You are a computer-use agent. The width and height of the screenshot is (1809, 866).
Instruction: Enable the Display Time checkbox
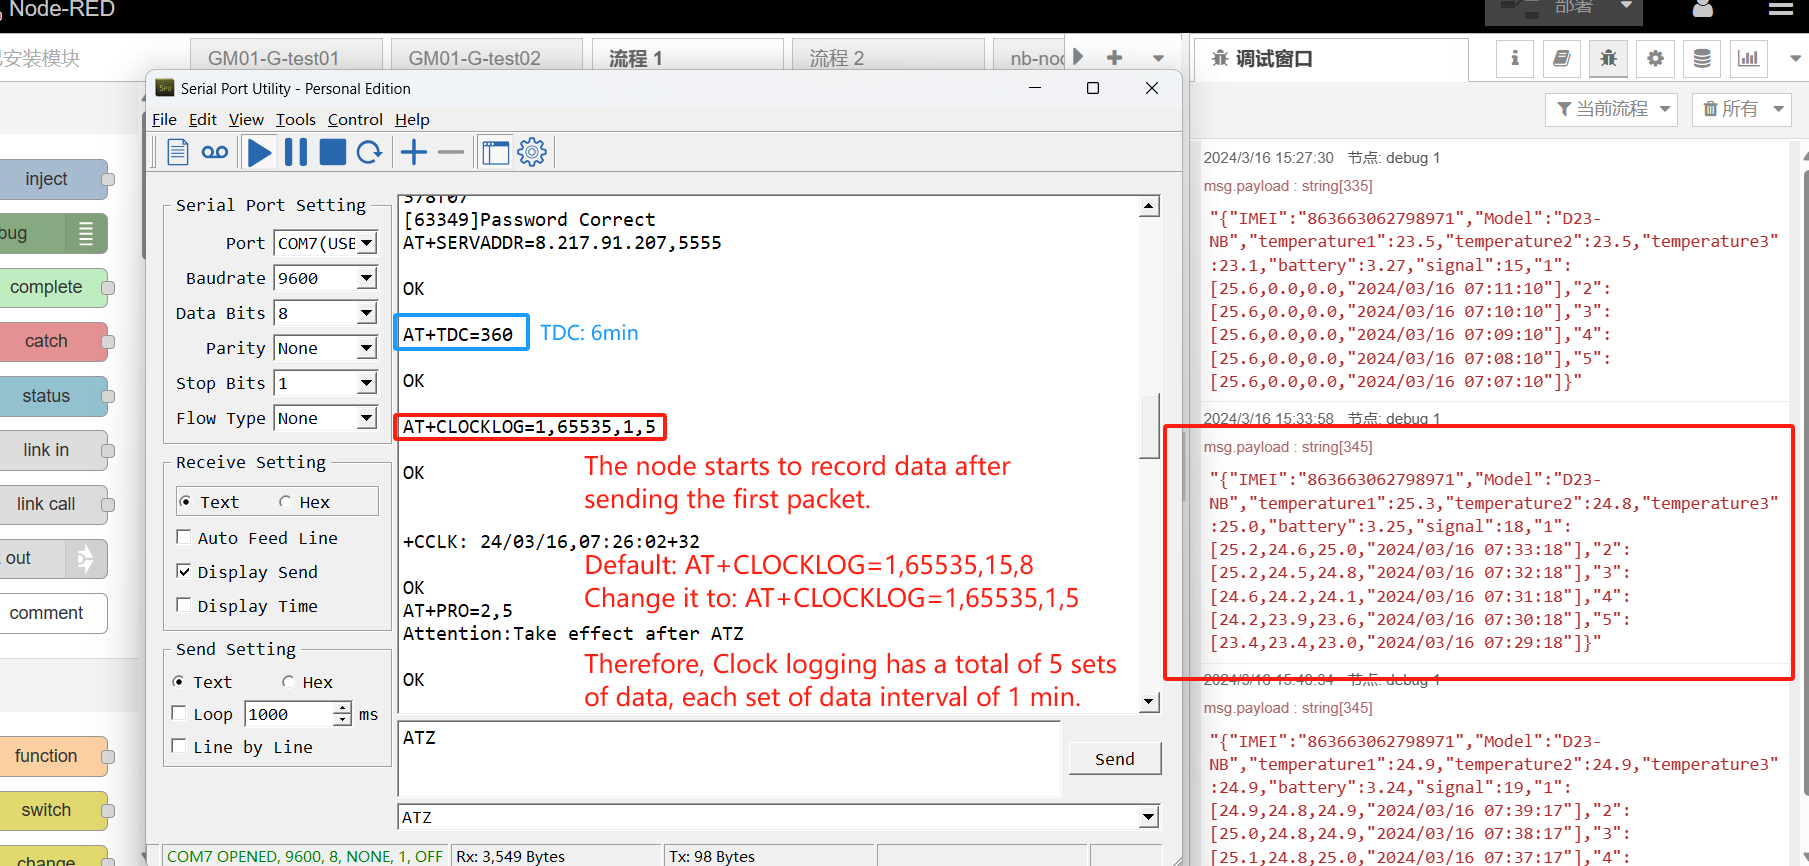(183, 605)
